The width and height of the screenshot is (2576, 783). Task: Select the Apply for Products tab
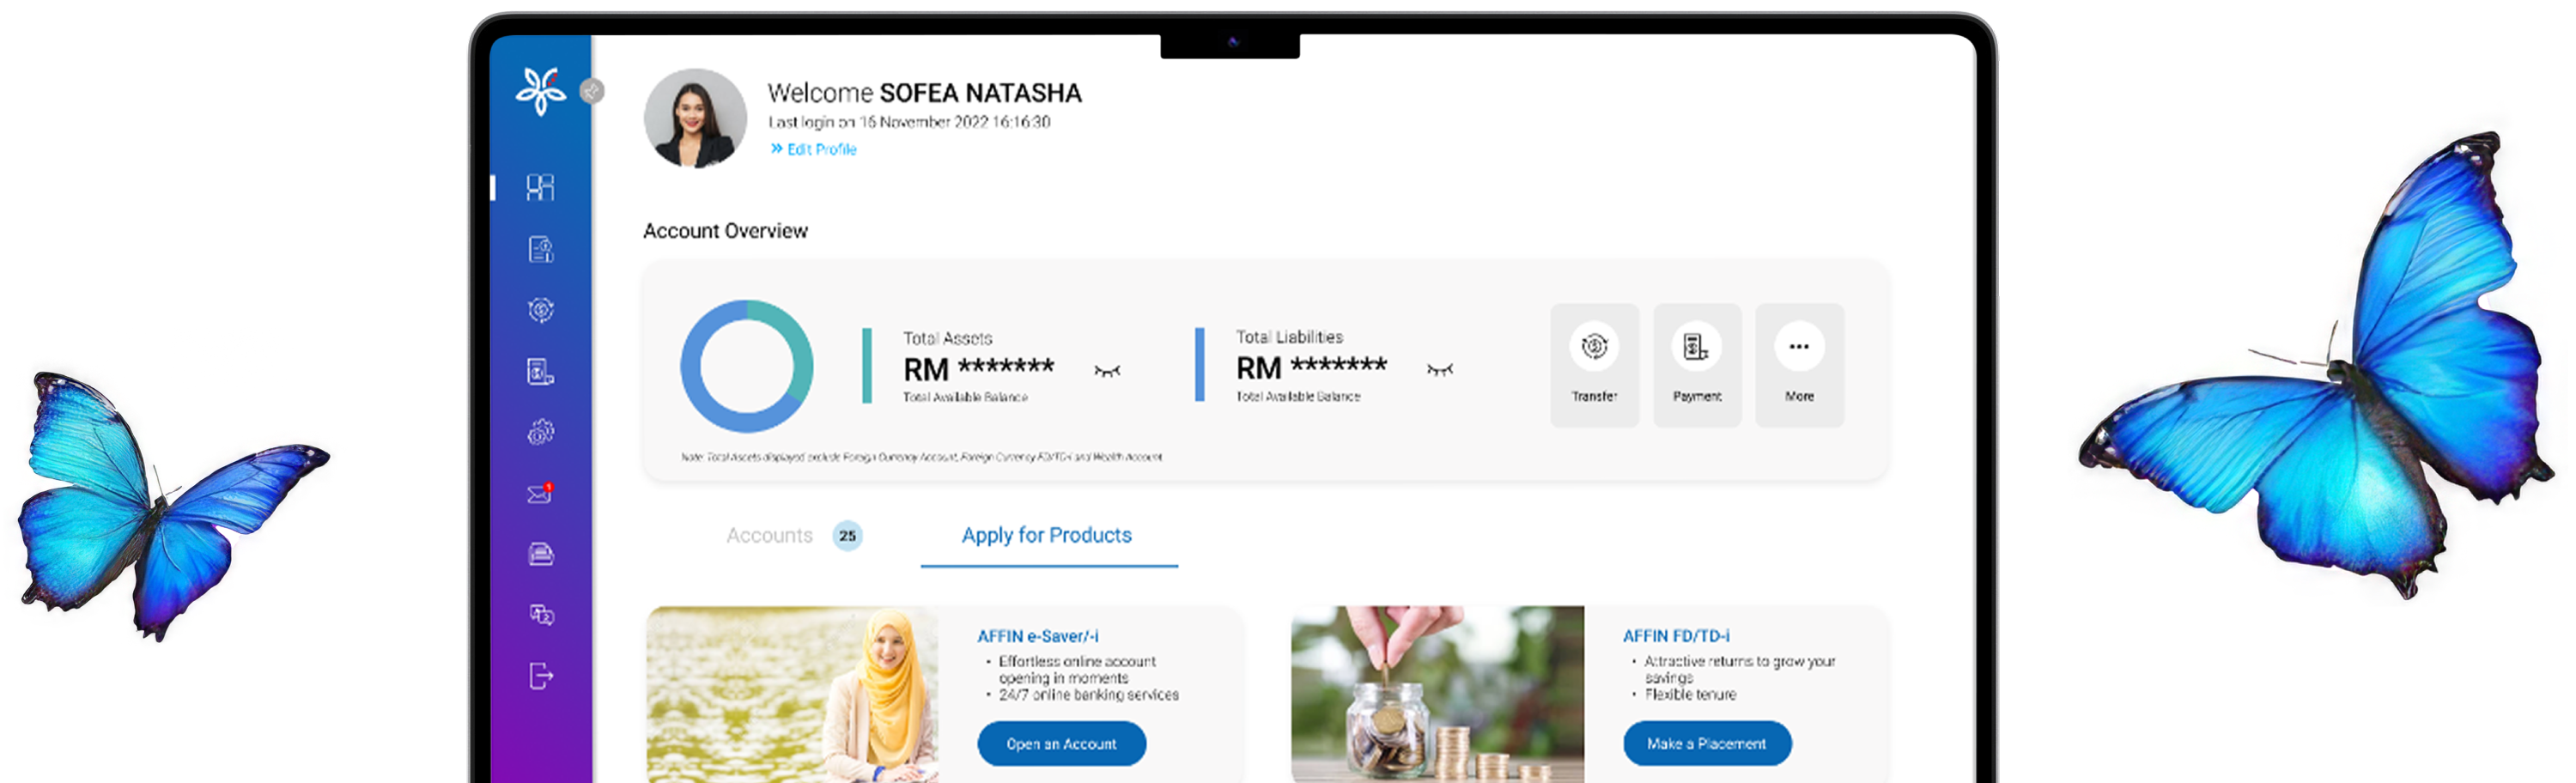click(1047, 536)
